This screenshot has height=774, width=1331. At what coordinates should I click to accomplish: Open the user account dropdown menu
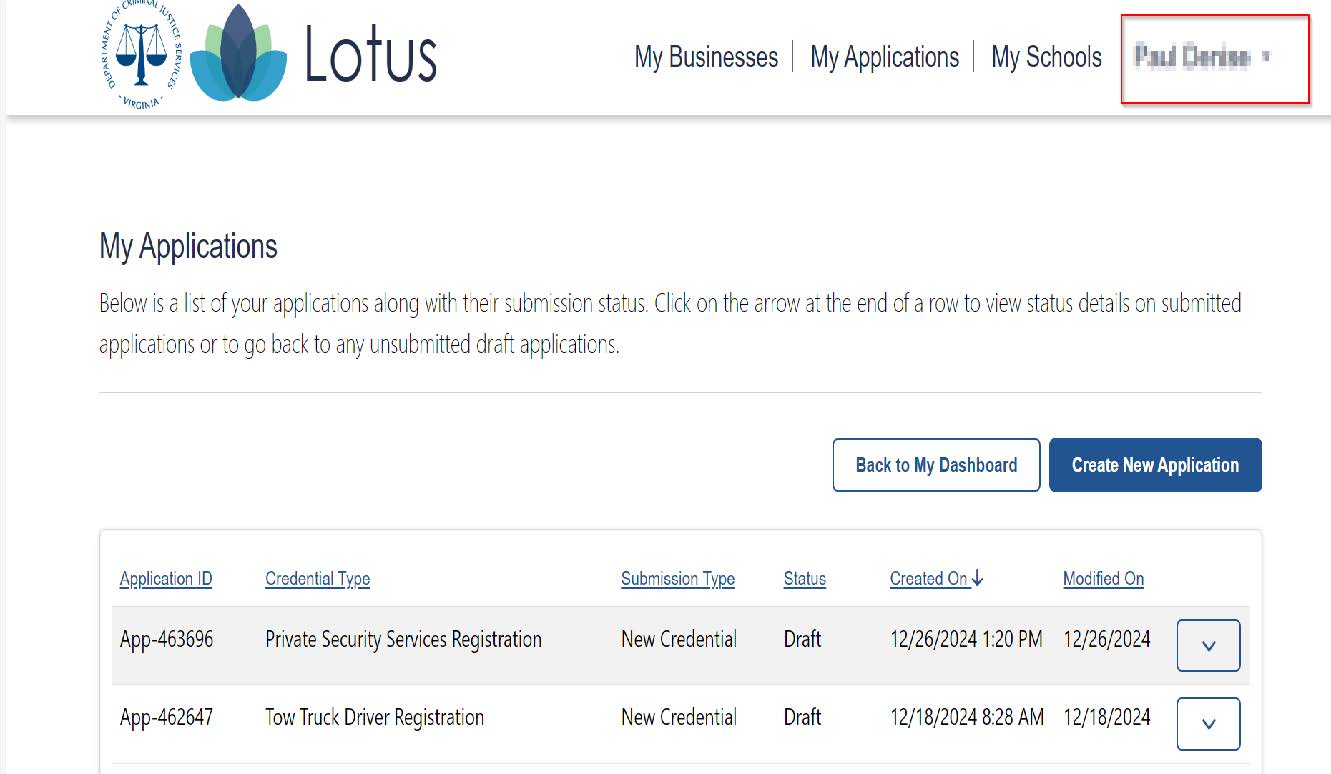coord(1202,58)
